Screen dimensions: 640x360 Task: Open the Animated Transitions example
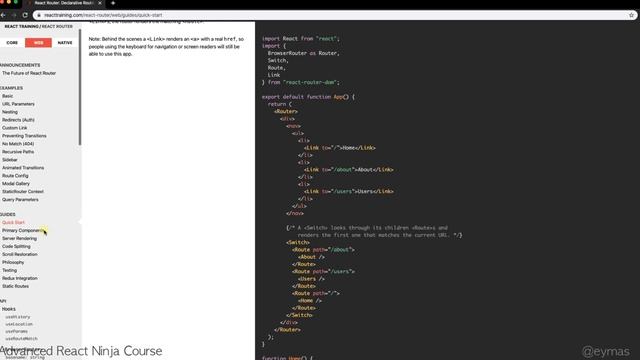[23, 167]
